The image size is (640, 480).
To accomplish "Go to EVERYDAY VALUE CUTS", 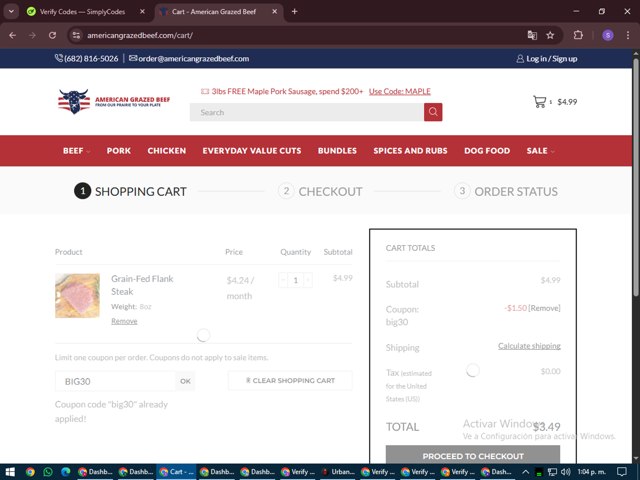I will tap(252, 151).
